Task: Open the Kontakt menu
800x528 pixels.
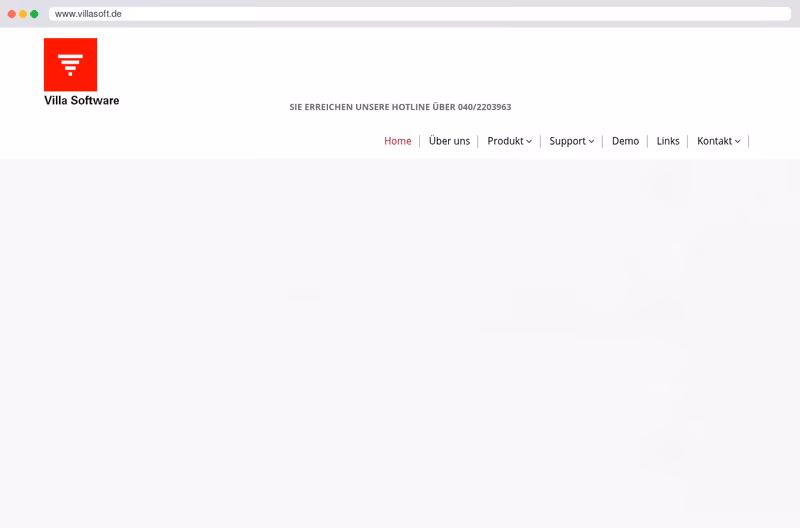Action: [x=714, y=141]
